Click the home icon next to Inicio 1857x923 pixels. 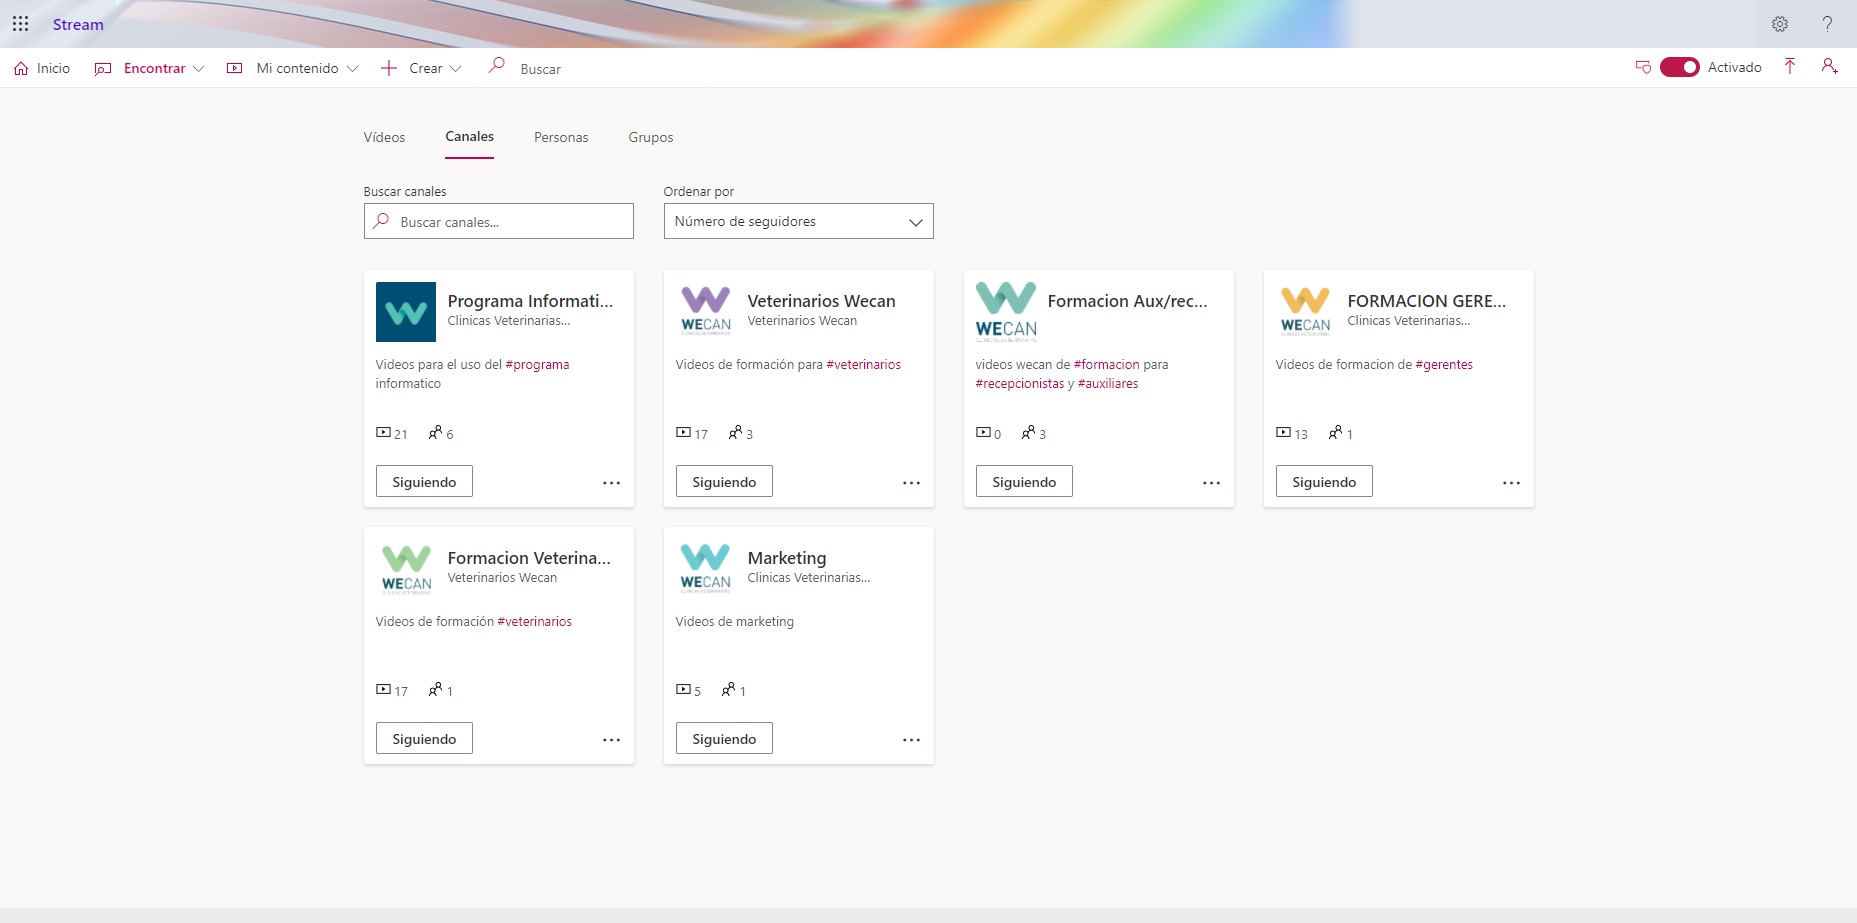pos(21,68)
